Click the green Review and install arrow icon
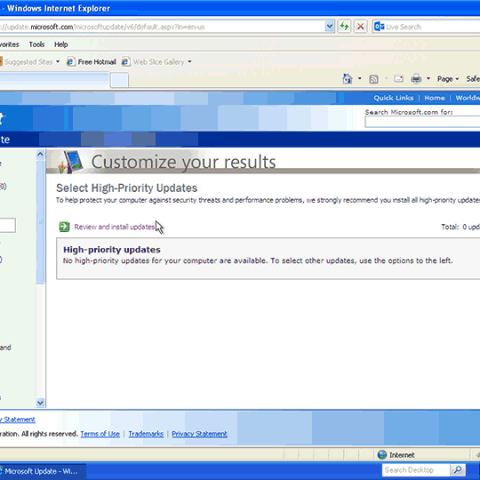The image size is (480, 480). coord(64,227)
